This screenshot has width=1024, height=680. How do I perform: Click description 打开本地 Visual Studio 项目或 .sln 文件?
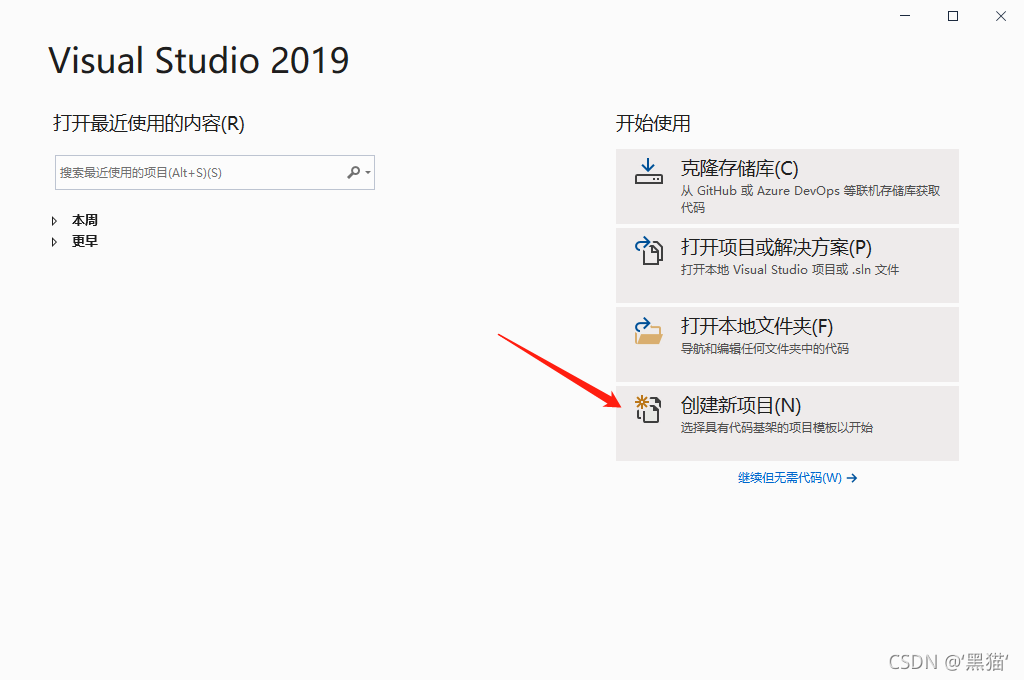(x=790, y=269)
